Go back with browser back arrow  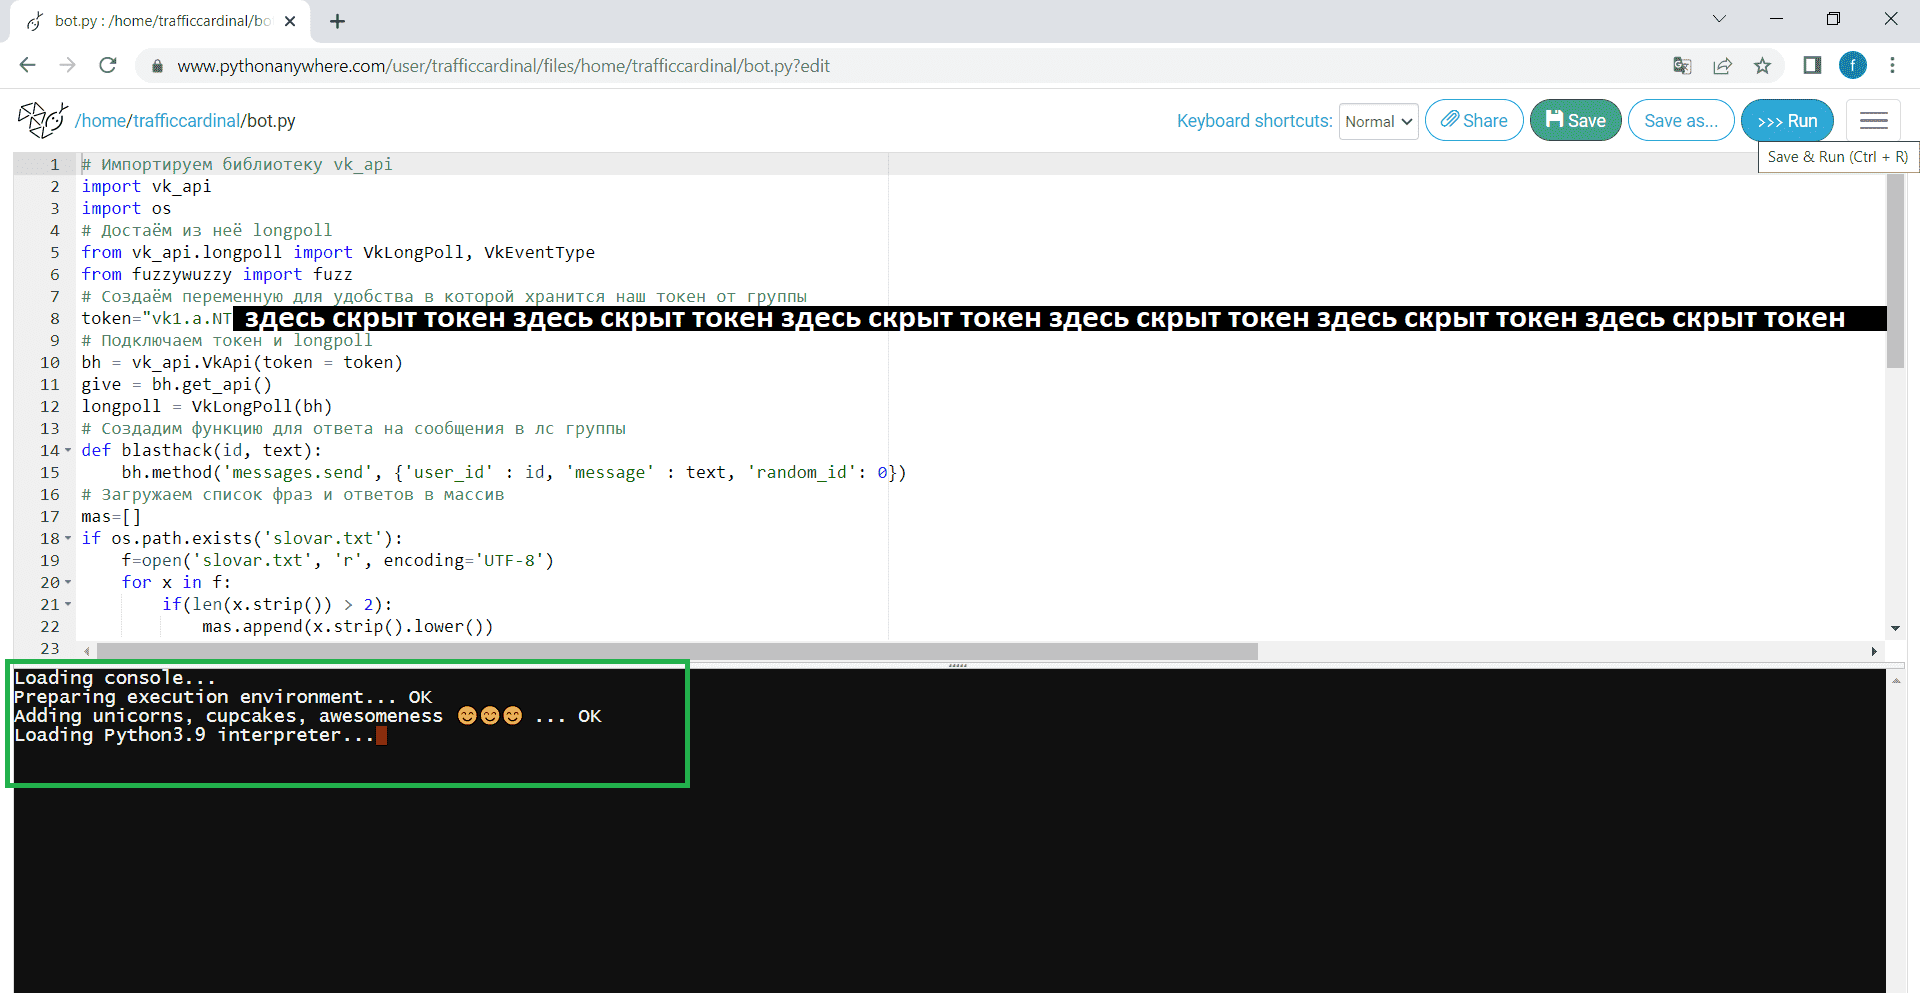[x=27, y=66]
